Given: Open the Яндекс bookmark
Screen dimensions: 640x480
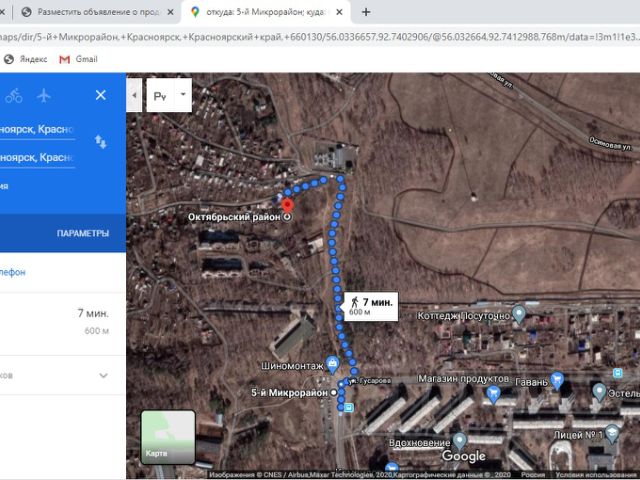Looking at the screenshot, I should pyautogui.click(x=32, y=59).
